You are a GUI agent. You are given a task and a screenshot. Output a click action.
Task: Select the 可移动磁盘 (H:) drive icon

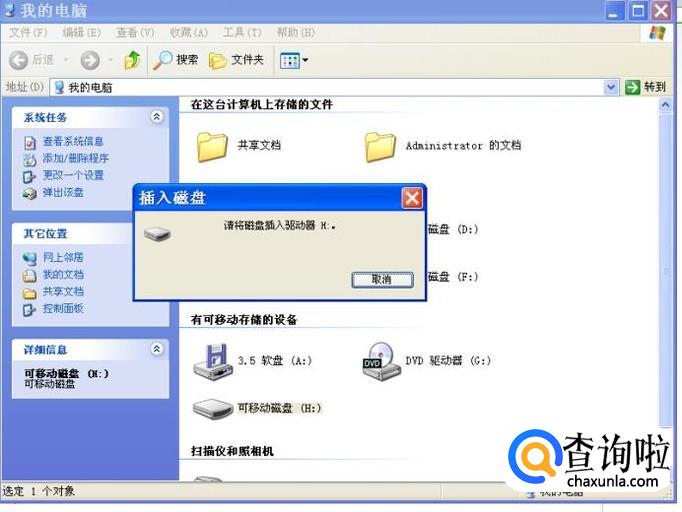[x=213, y=409]
